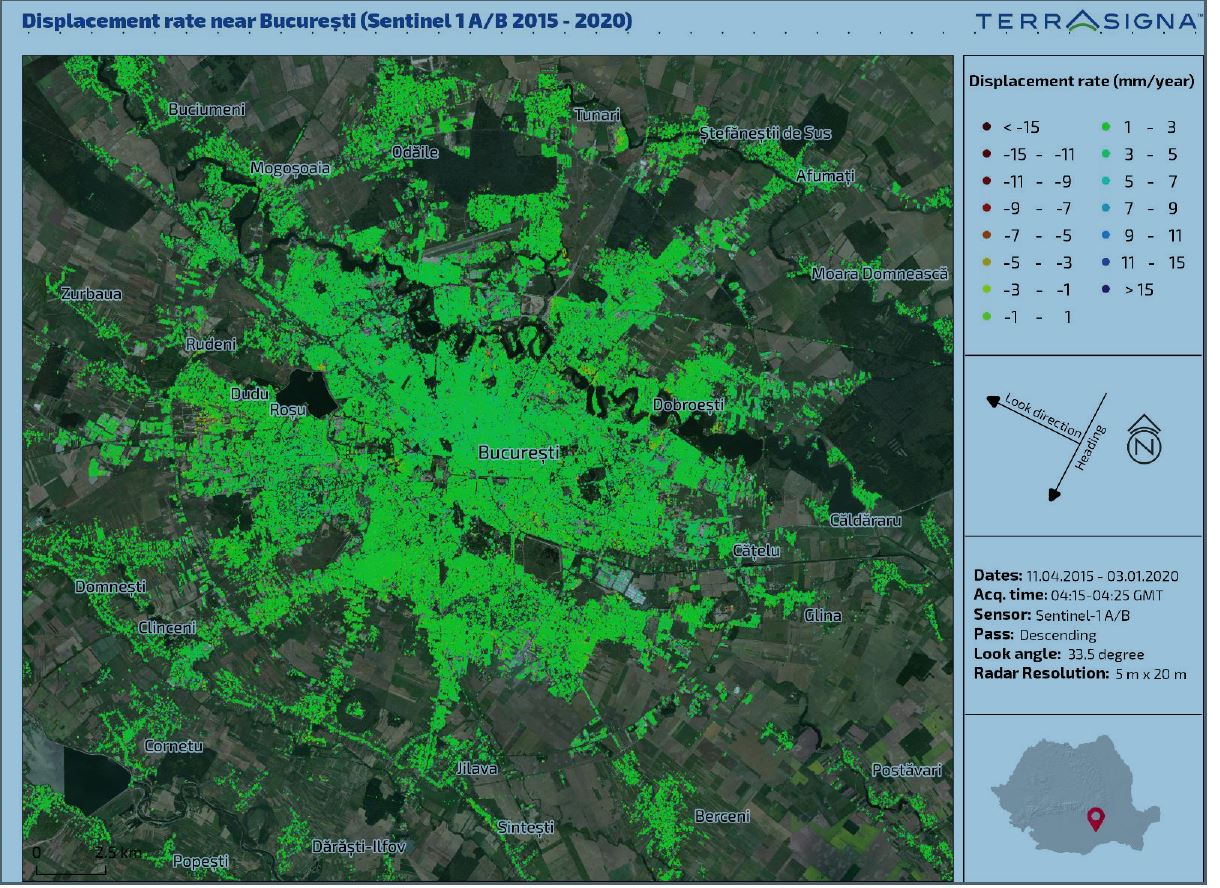Click the '9 - 11' legend swatch dot
Viewport: 1220px width, 888px height.
point(1105,236)
